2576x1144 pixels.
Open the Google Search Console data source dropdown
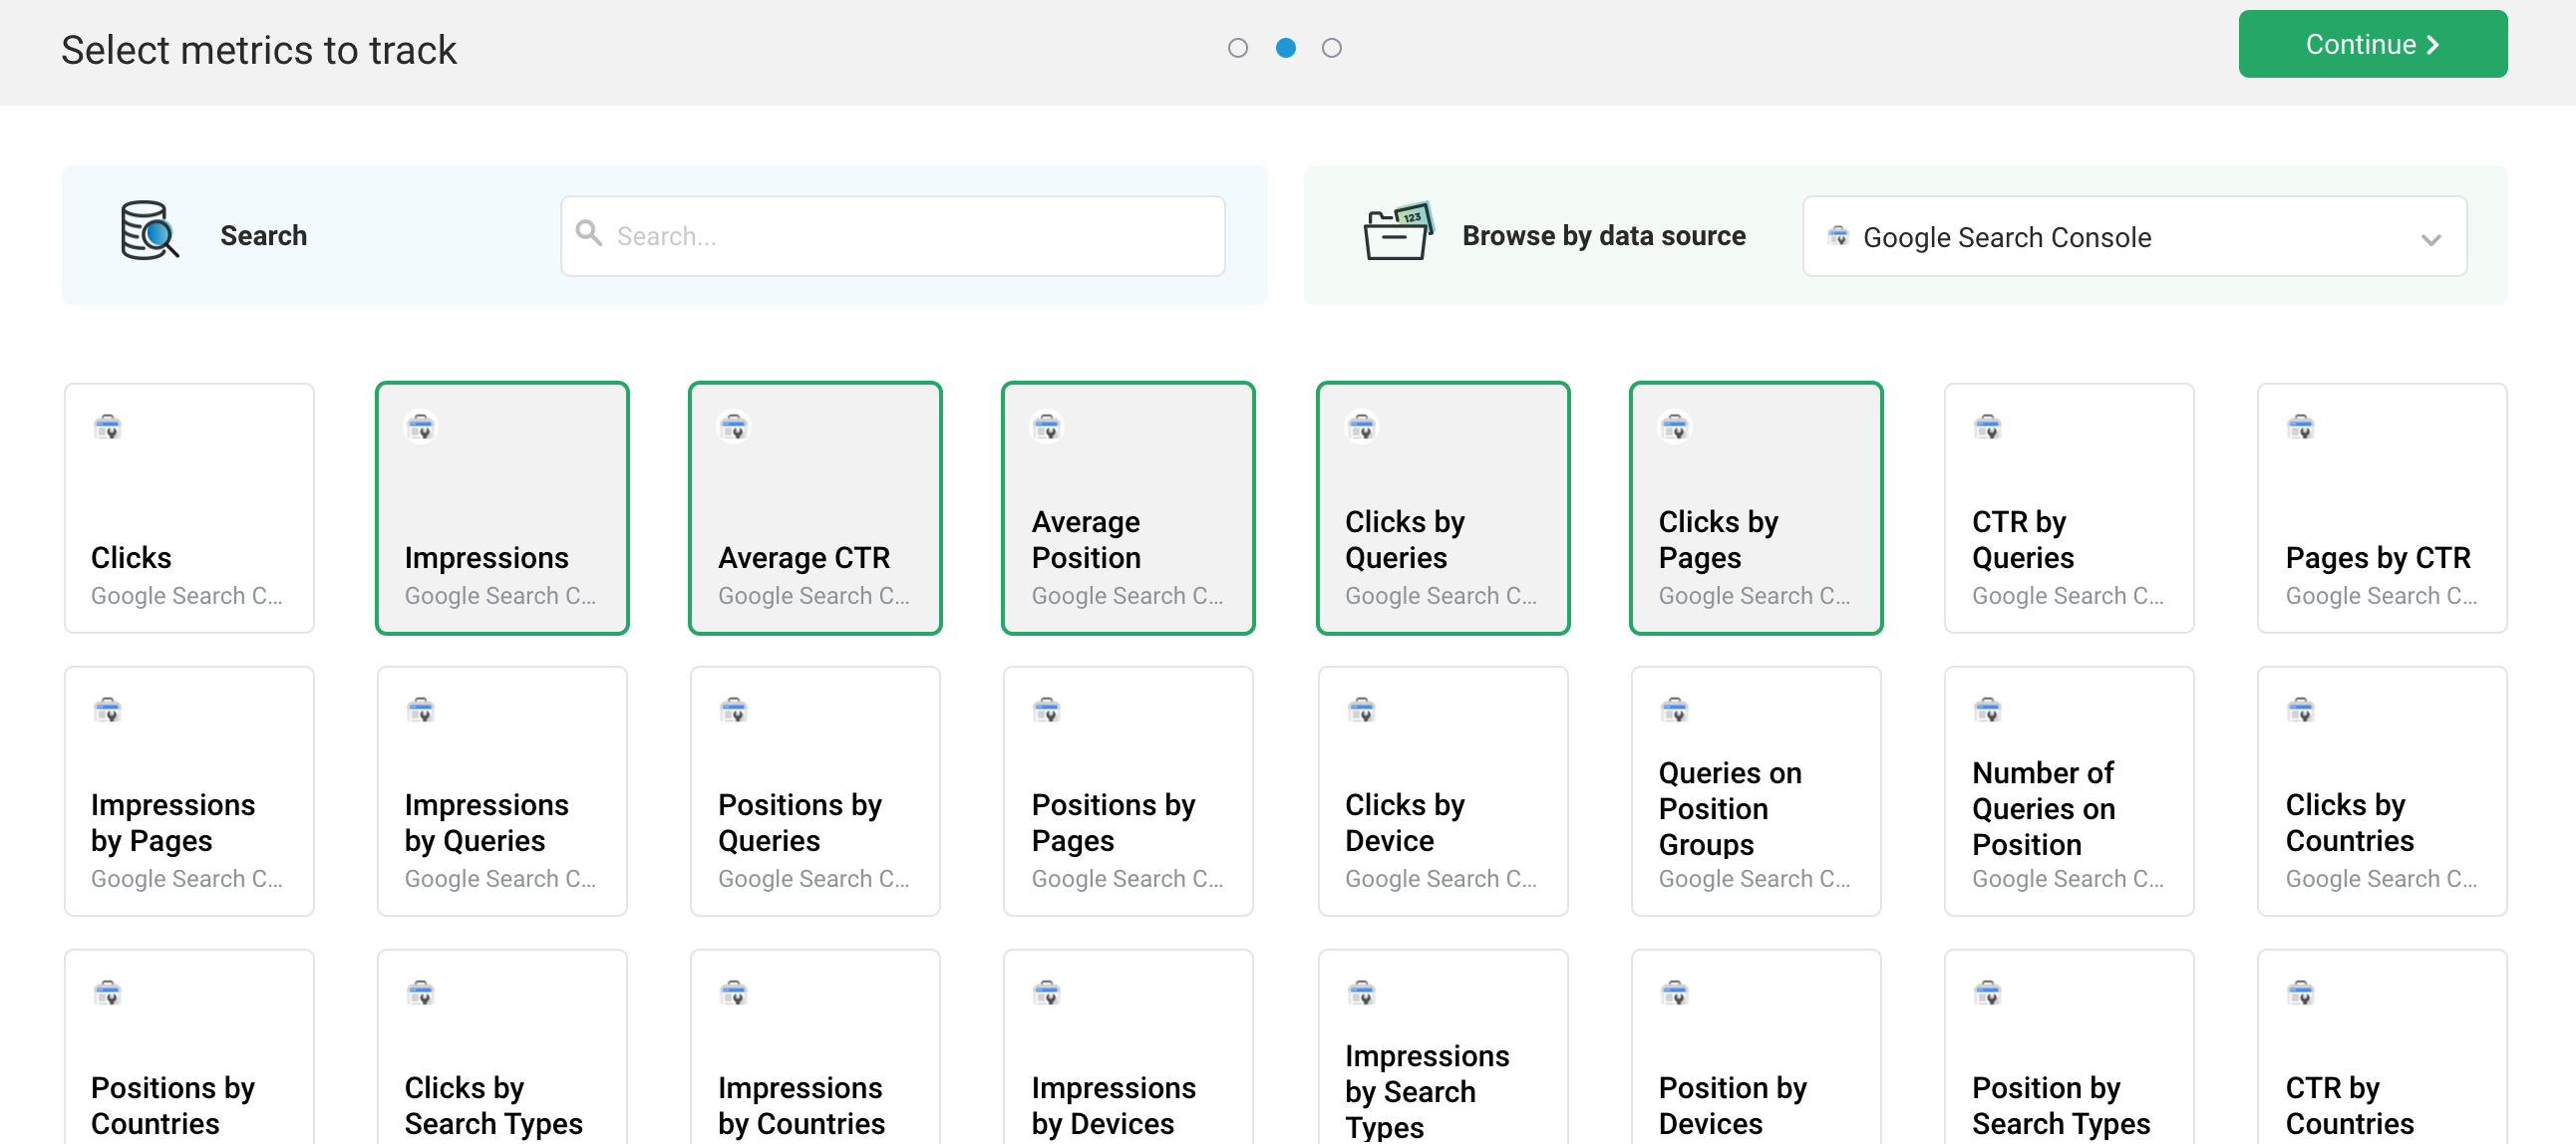[2430, 236]
